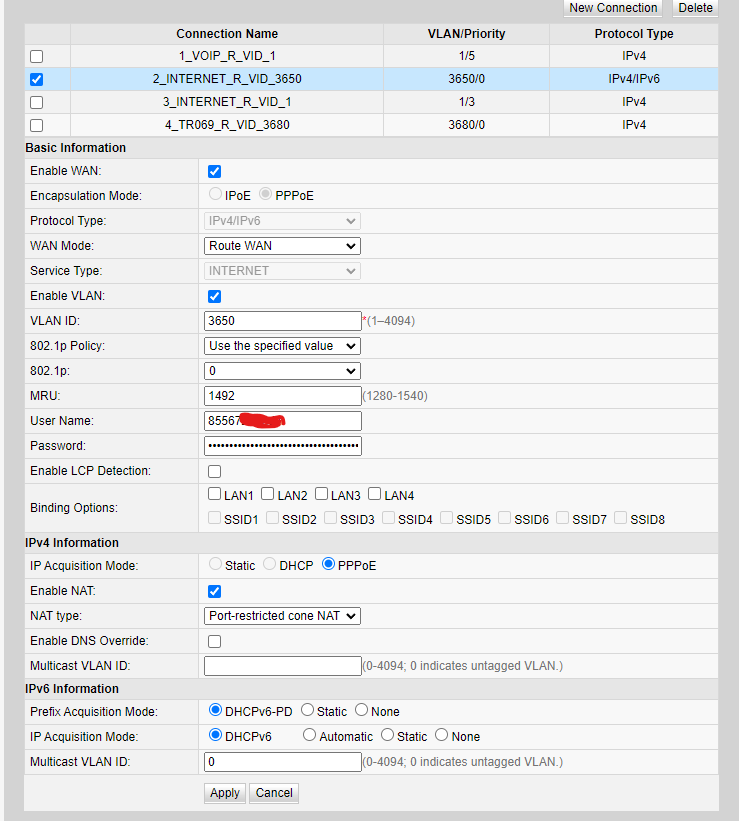Select the 4_TR069_R_VID_3680 row checkbox

click(x=37, y=125)
